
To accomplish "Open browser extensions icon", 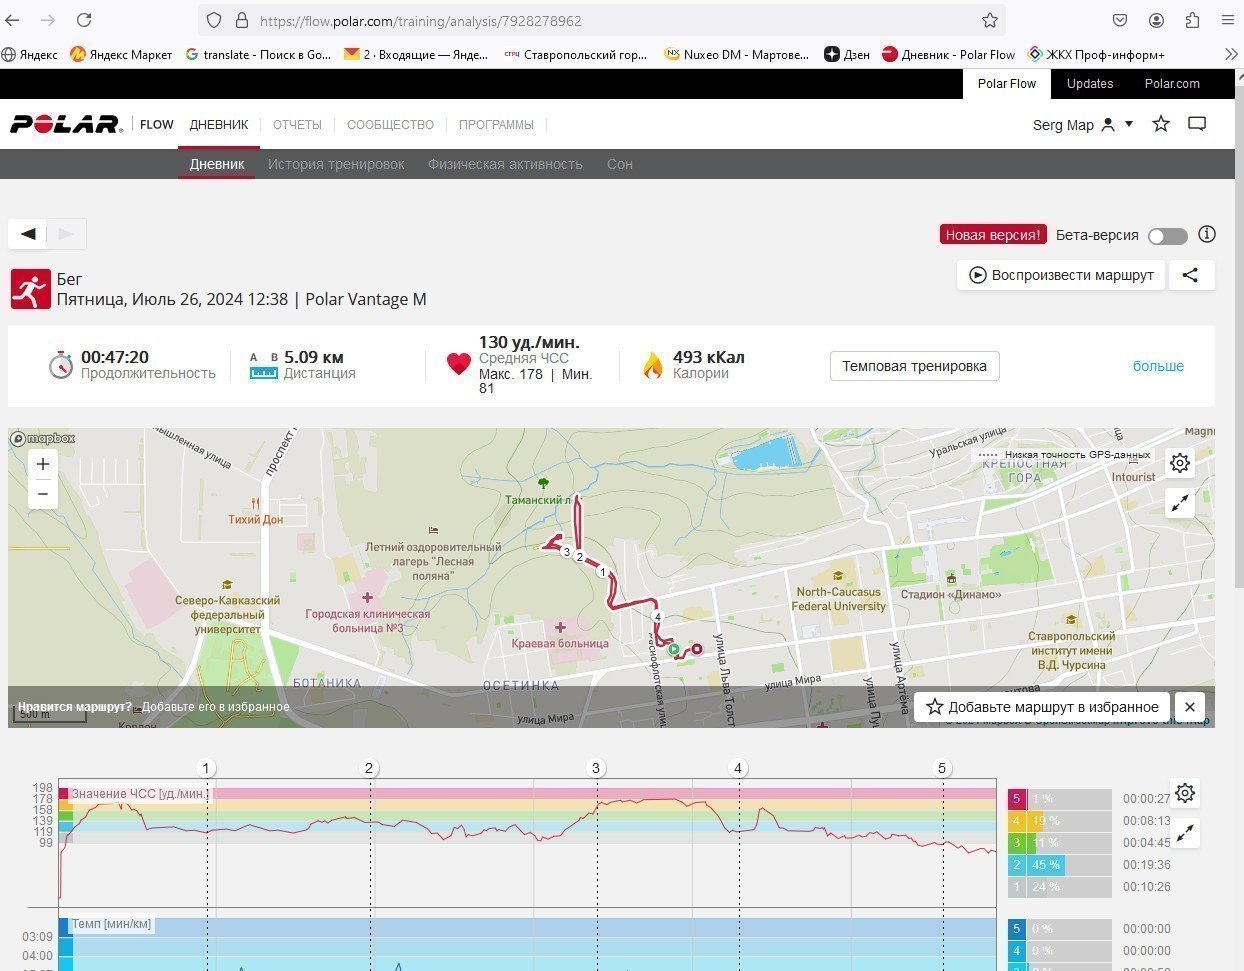I will 1192,20.
